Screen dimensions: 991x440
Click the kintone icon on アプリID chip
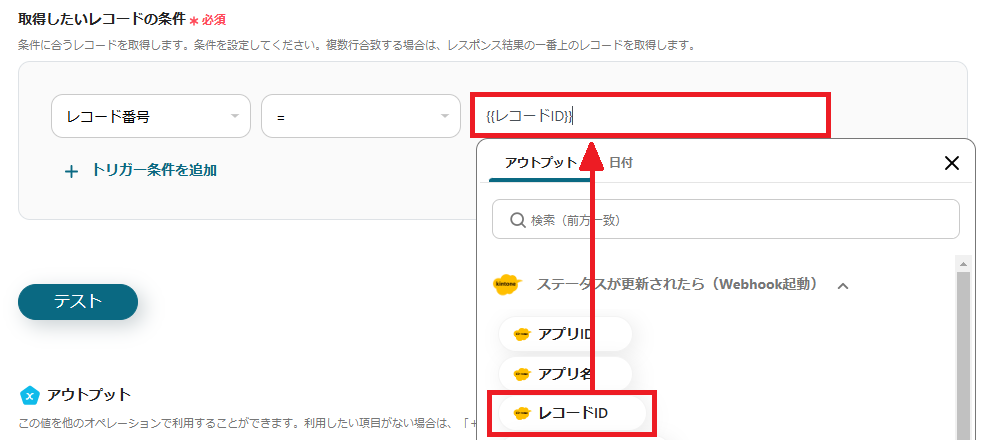[521, 334]
